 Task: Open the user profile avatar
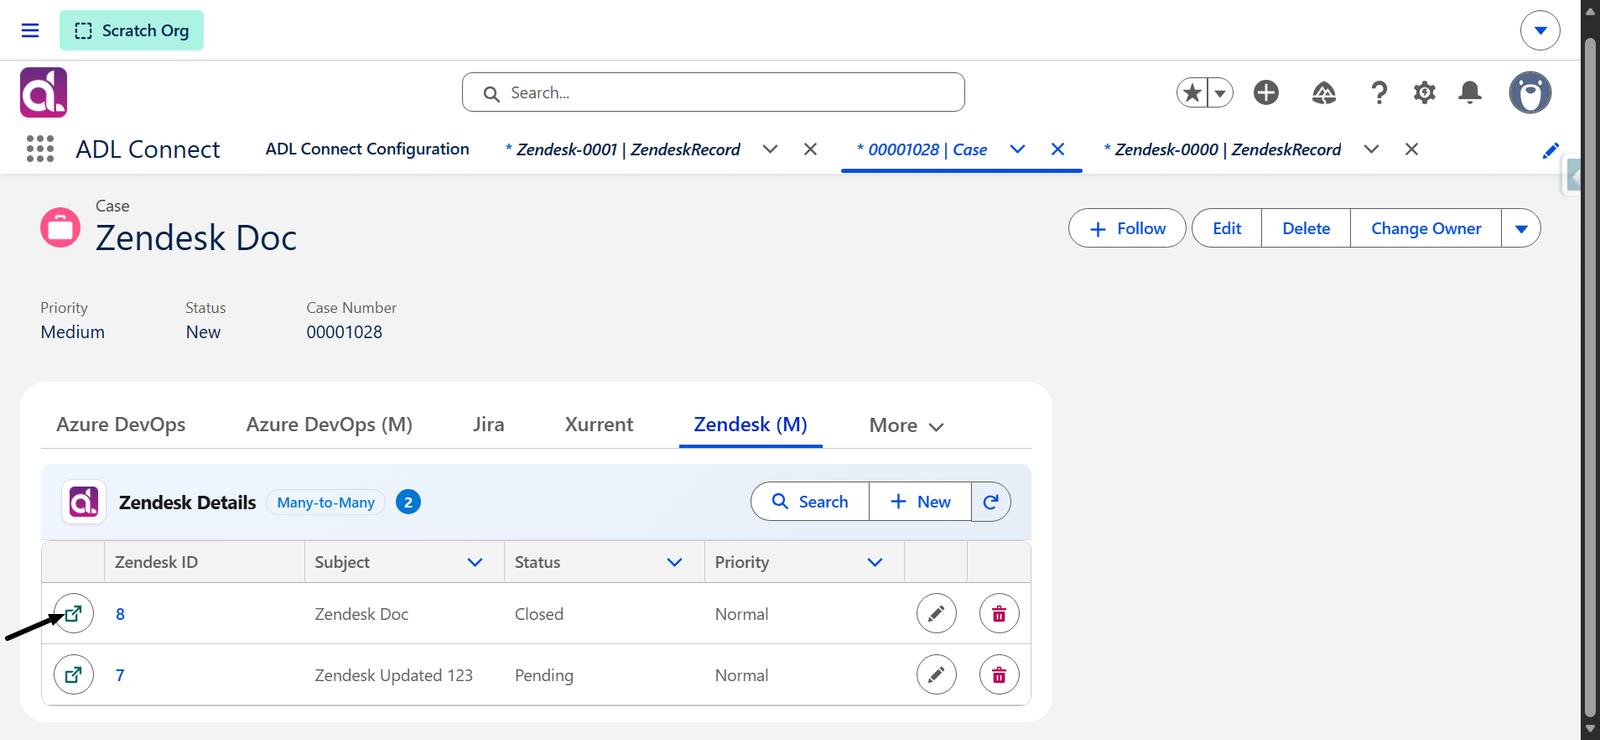pos(1530,92)
